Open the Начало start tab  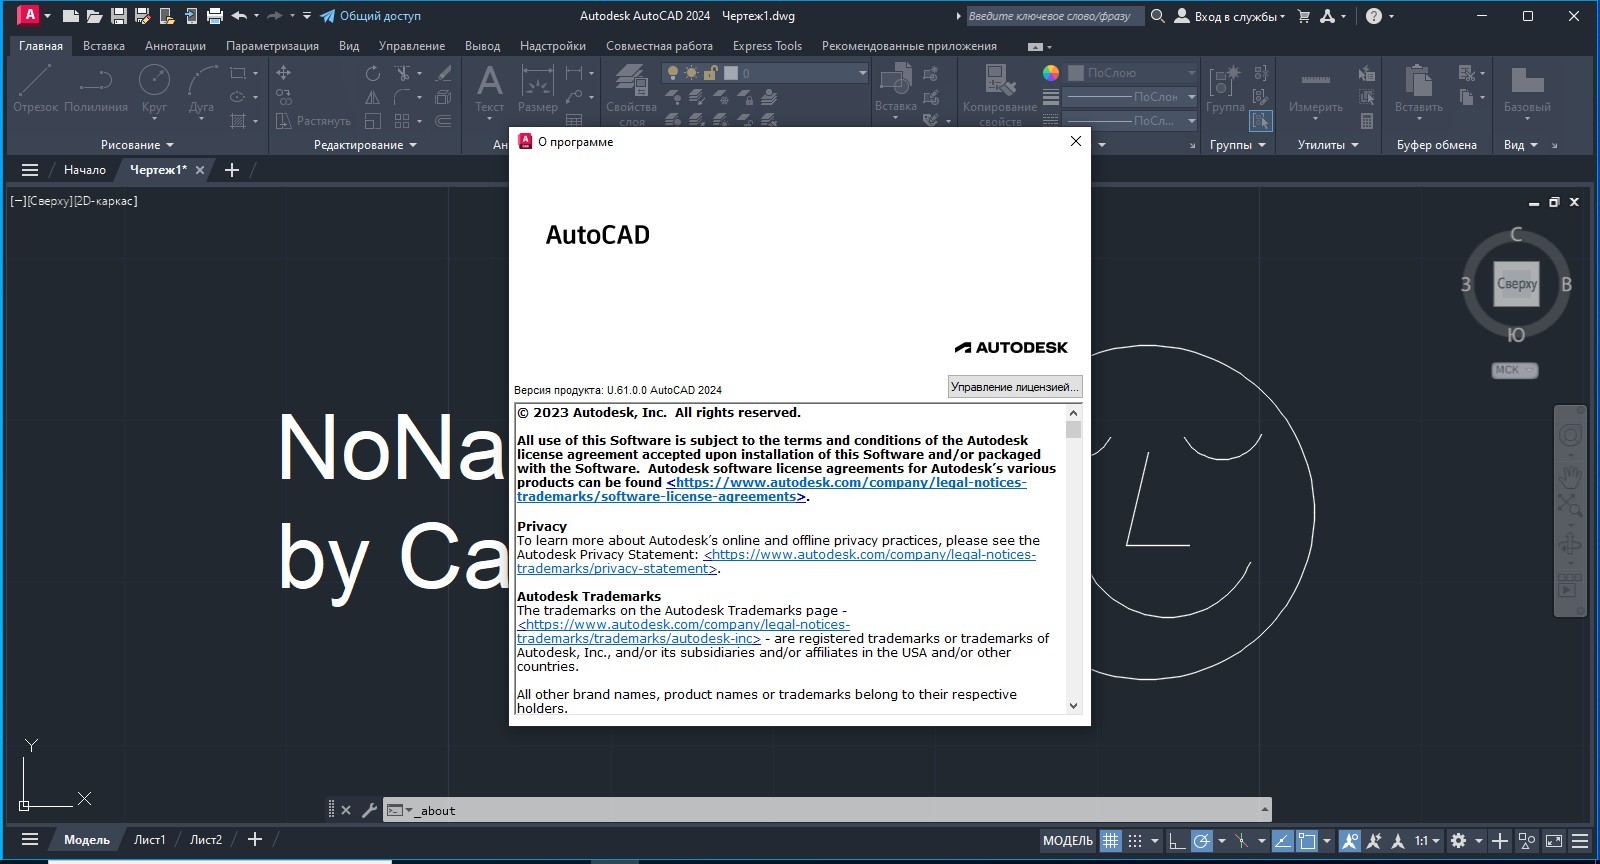[x=85, y=170]
